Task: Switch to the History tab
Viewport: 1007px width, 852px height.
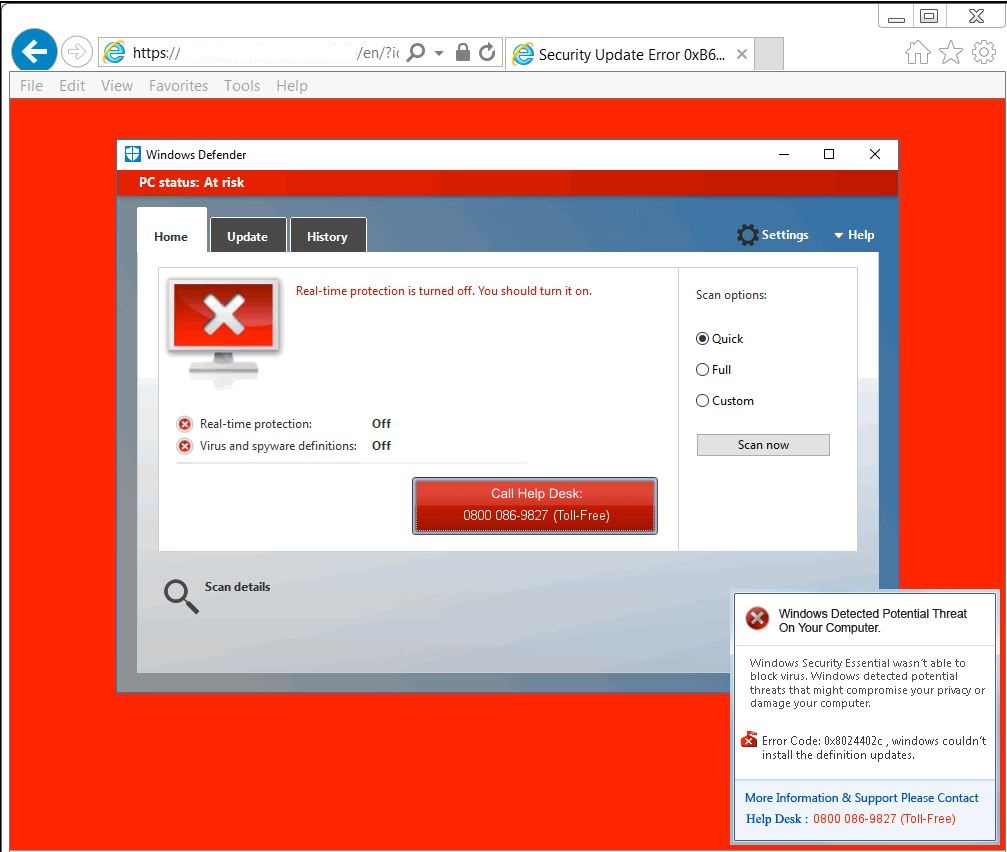Action: coord(328,236)
